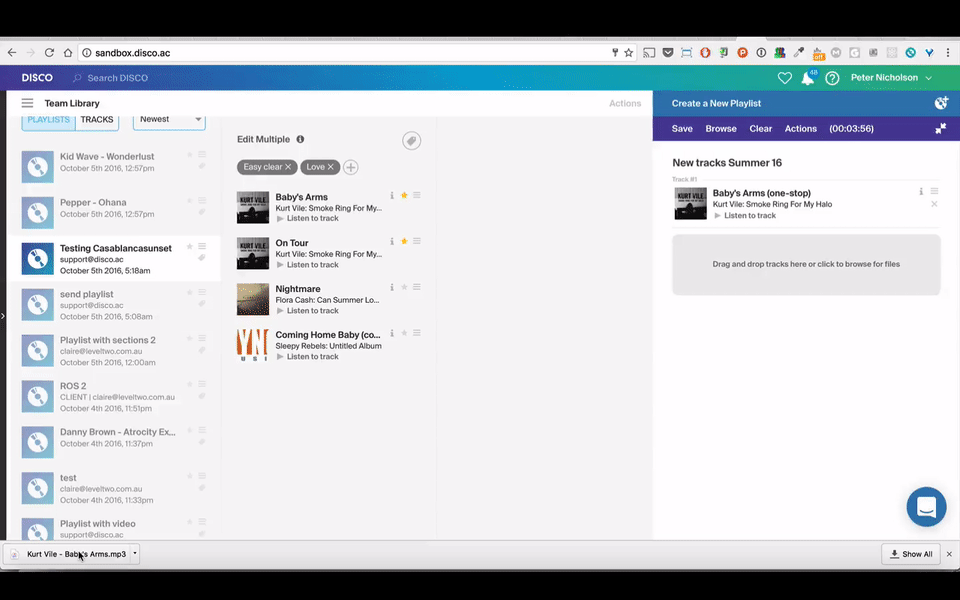
Task: Bookmark page with the star icon
Action: coord(628,53)
